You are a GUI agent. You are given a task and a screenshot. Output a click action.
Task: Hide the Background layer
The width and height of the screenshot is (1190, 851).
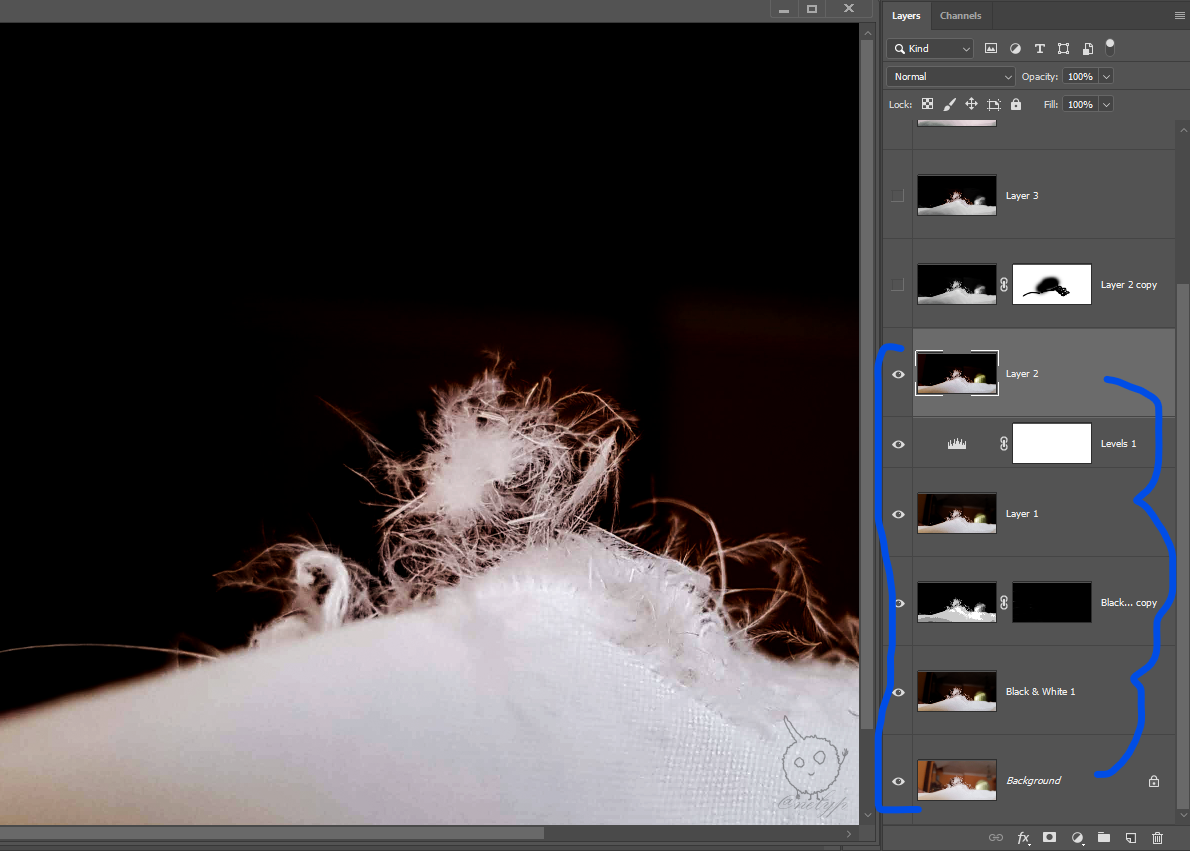coord(898,781)
